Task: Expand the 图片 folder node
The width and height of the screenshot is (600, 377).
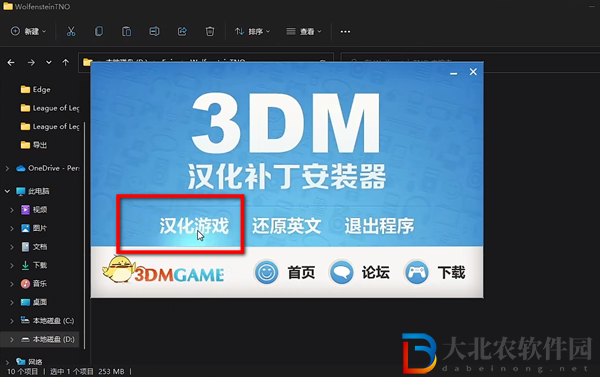Action: point(12,228)
